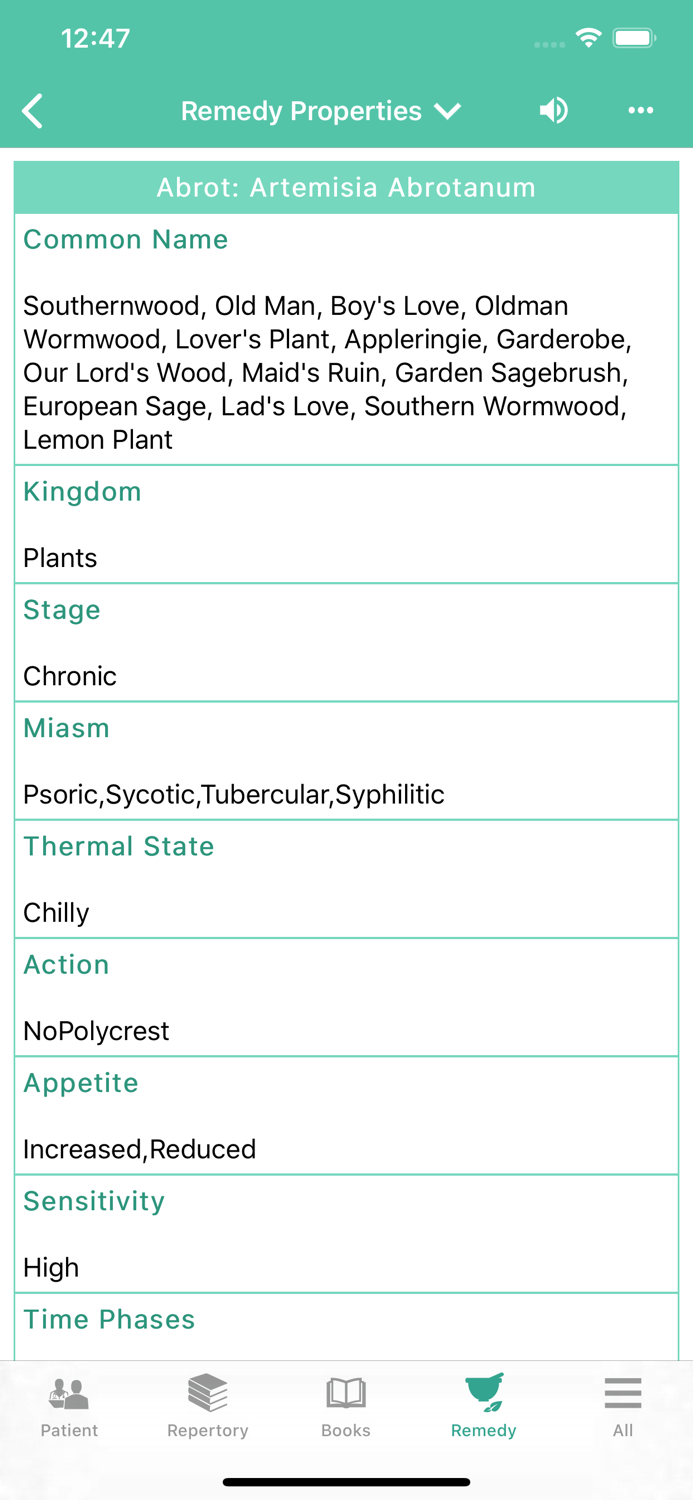Screen dimensions: 693x1500
Task: Tap the open Books icon
Action: click(346, 1392)
